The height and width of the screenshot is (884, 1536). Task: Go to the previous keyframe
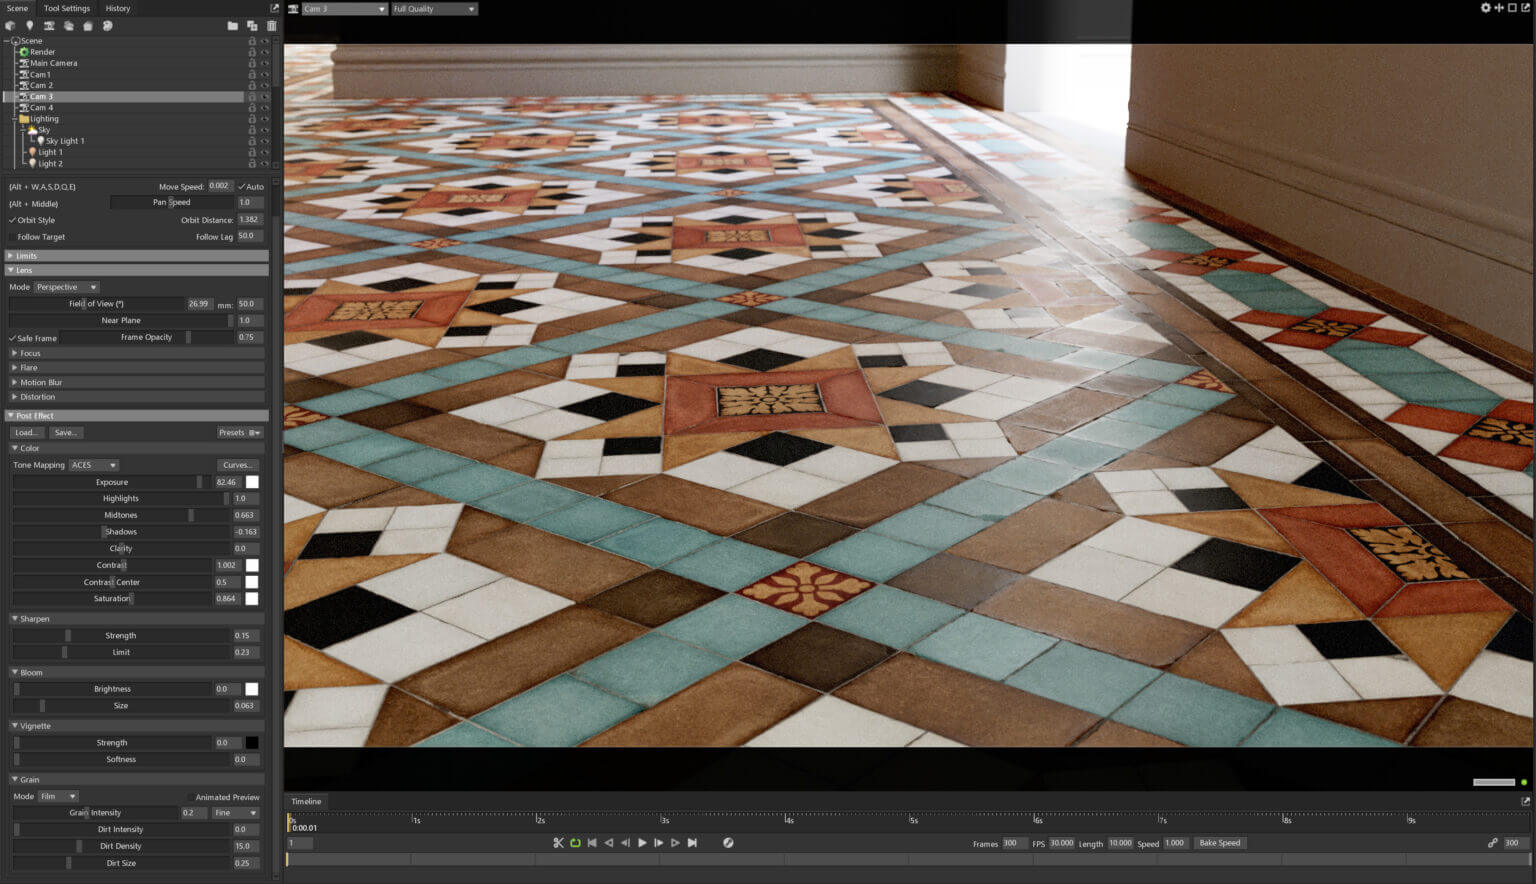609,843
